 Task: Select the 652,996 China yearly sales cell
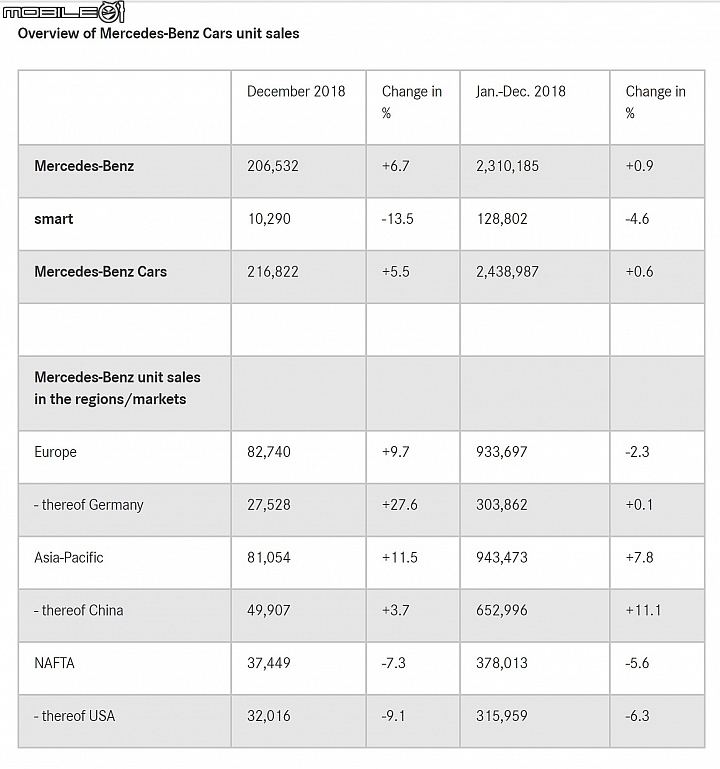coord(502,610)
